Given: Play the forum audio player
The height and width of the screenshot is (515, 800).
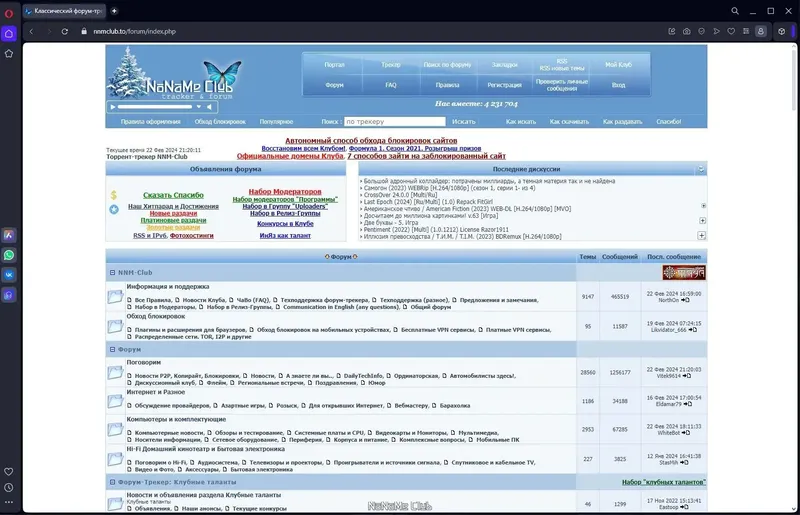Looking at the screenshot, I should click(113, 107).
